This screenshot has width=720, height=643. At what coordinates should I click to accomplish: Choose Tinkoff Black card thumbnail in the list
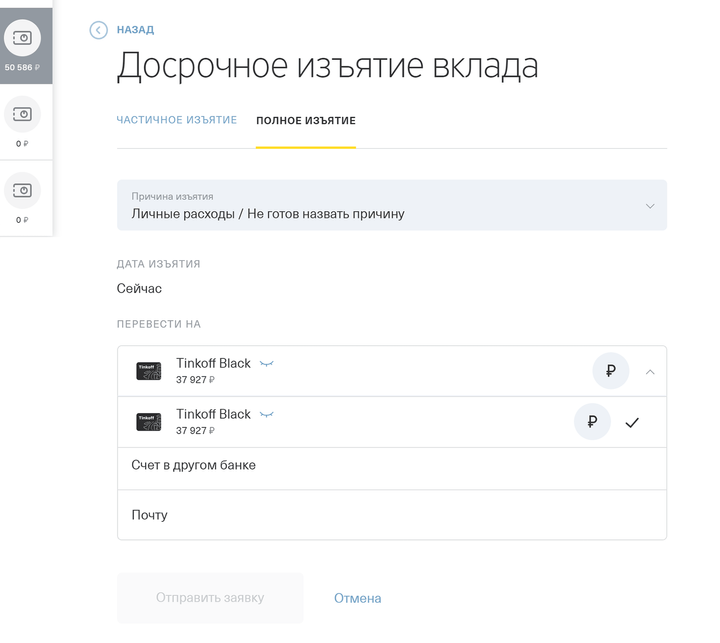[x=148, y=422]
